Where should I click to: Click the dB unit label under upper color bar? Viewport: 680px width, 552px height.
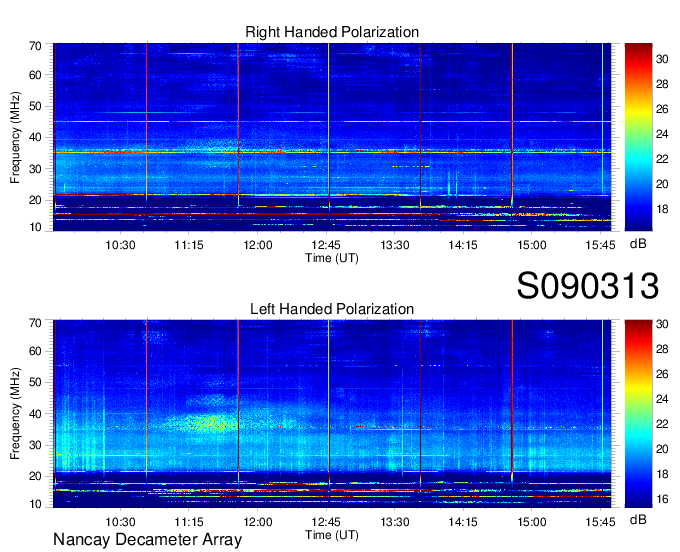(638, 244)
